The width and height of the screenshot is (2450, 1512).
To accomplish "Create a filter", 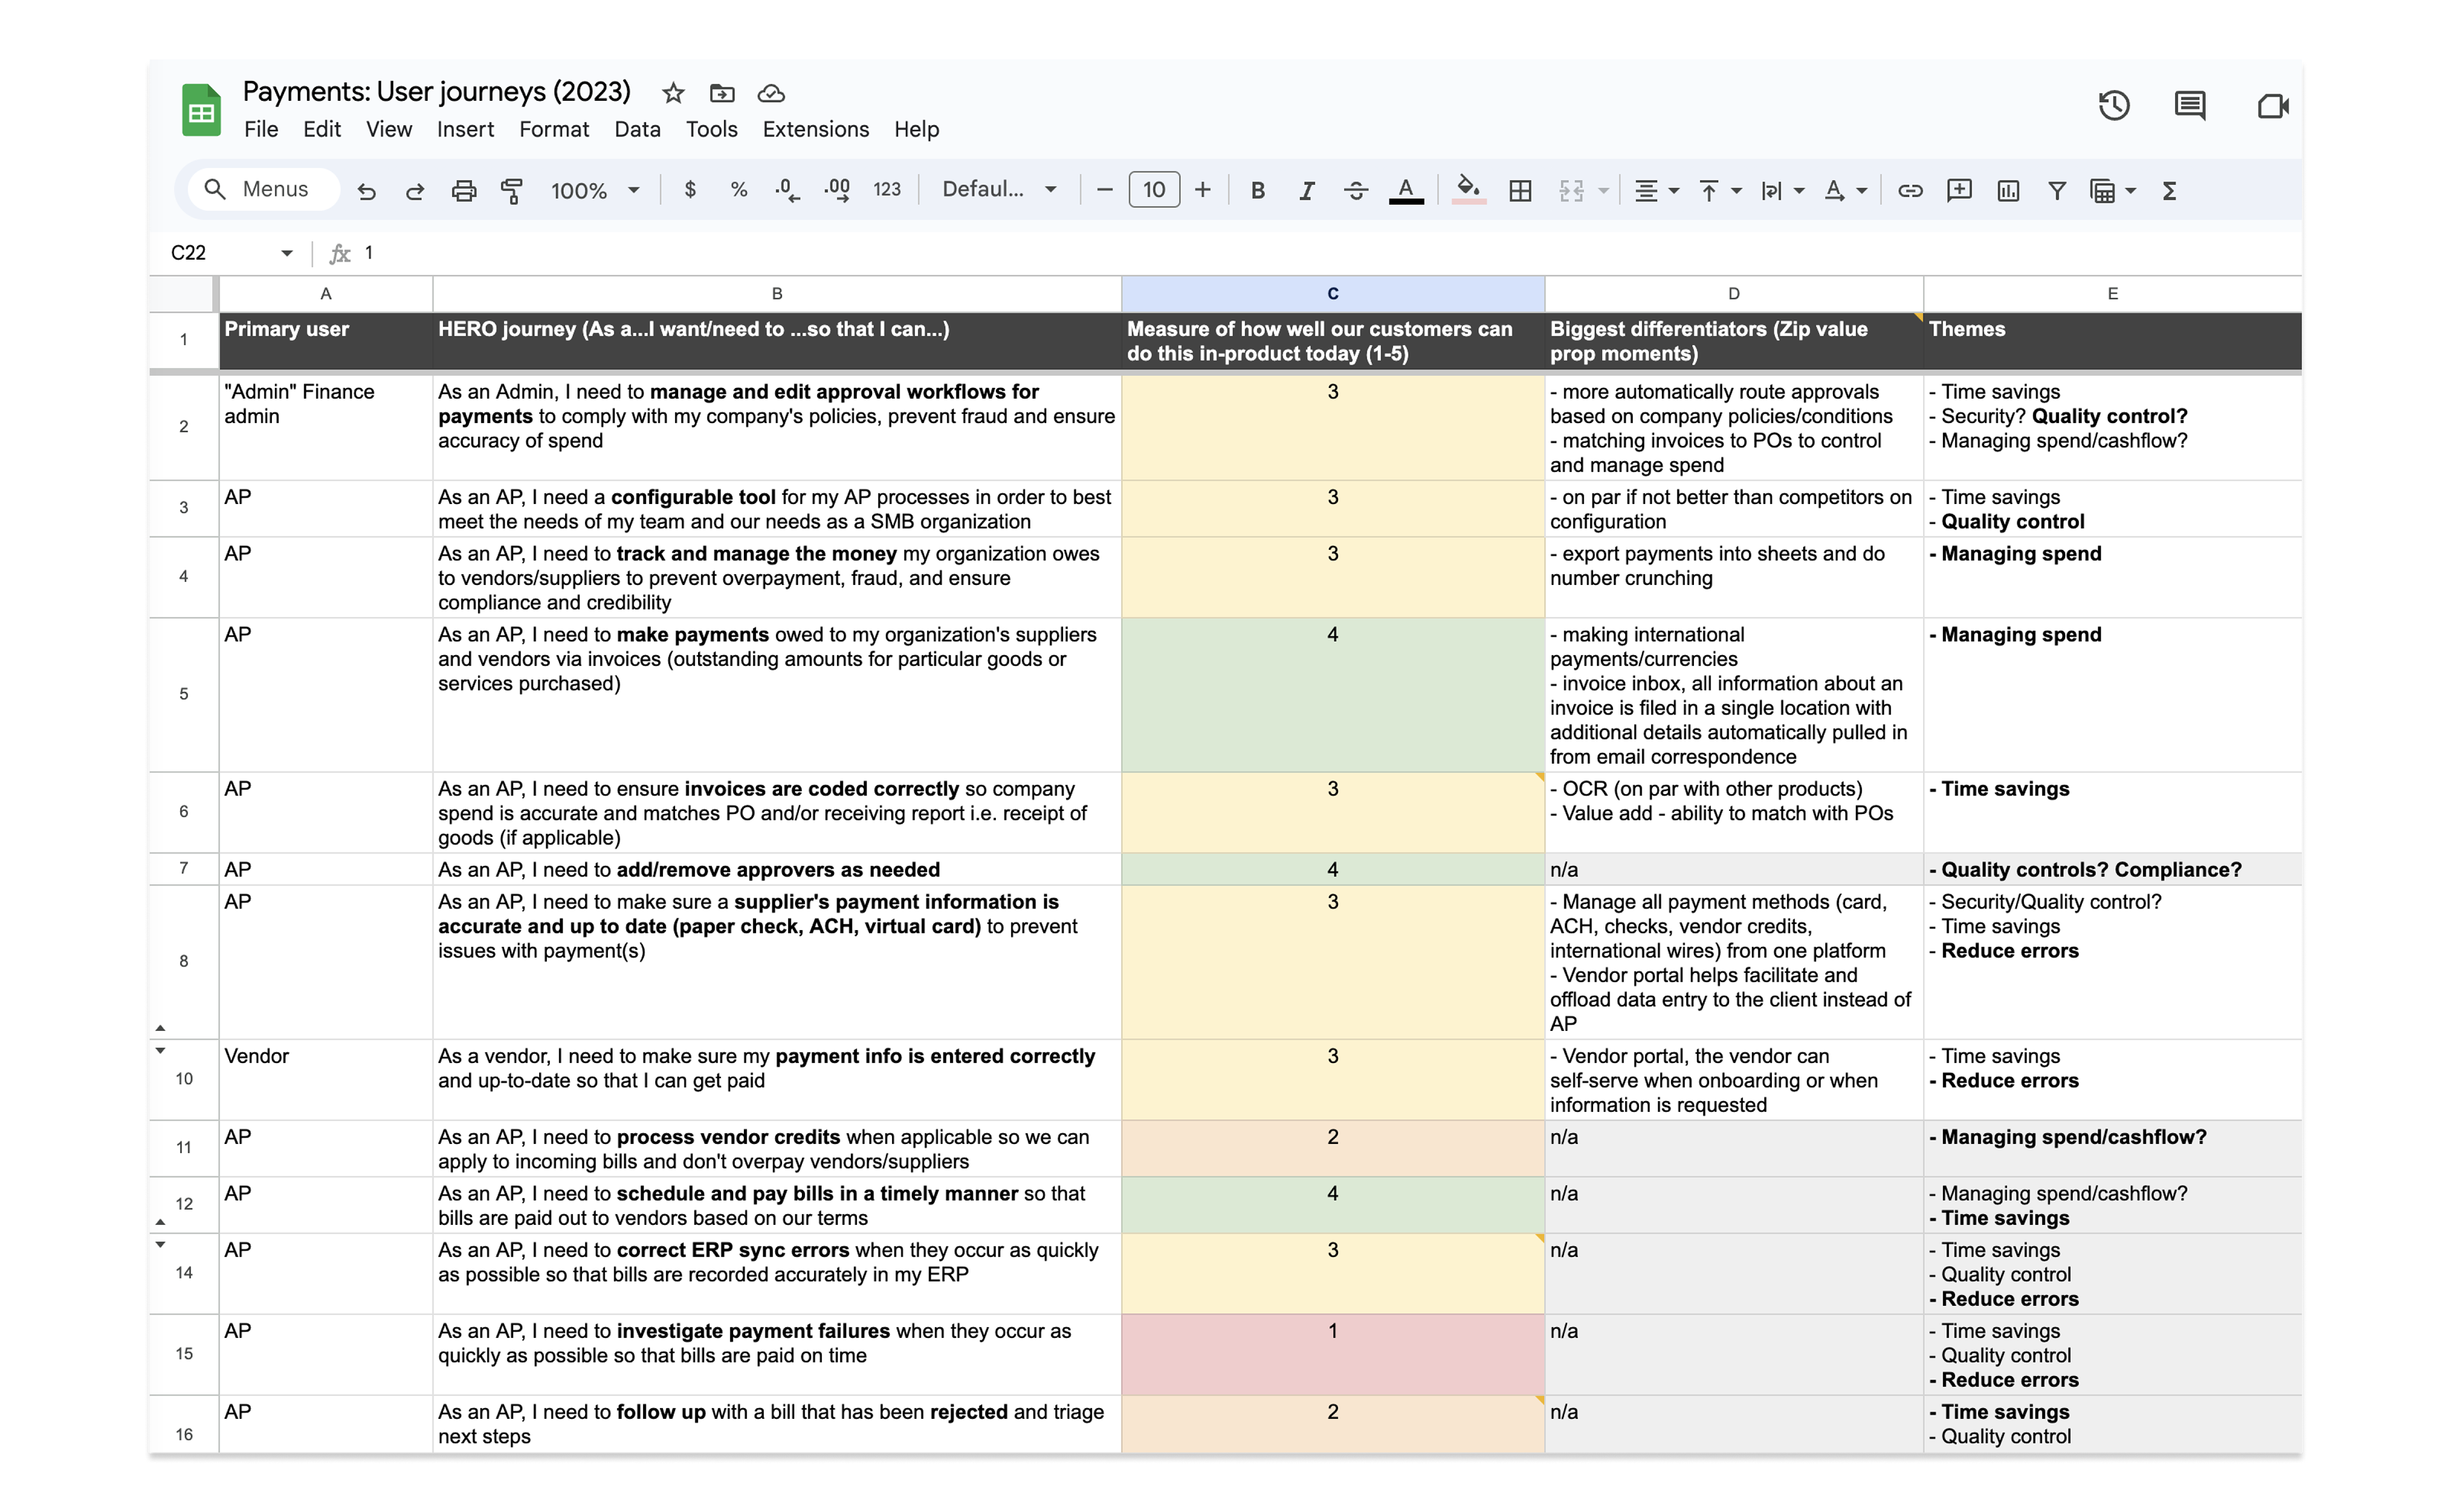I will pos(2057,190).
